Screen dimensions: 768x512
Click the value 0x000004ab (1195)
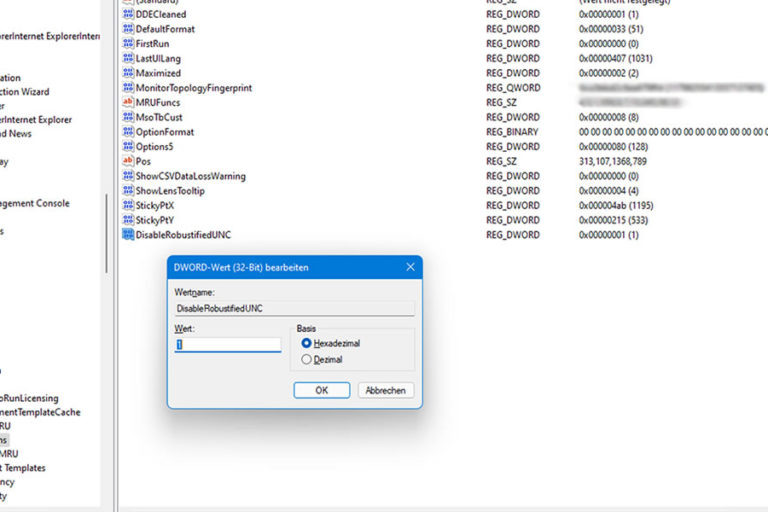coord(616,205)
